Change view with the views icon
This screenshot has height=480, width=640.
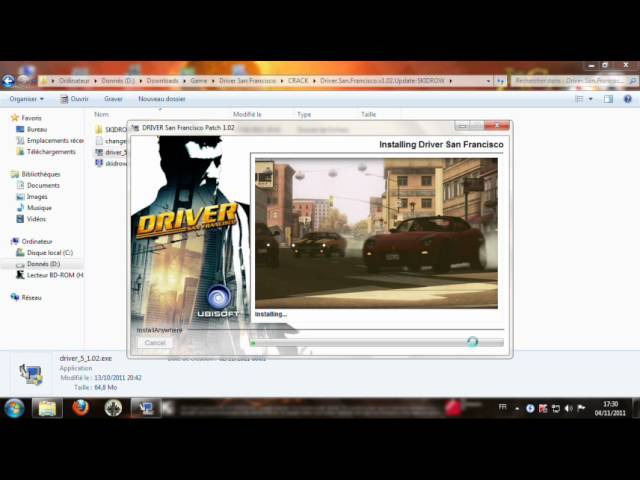(579, 99)
